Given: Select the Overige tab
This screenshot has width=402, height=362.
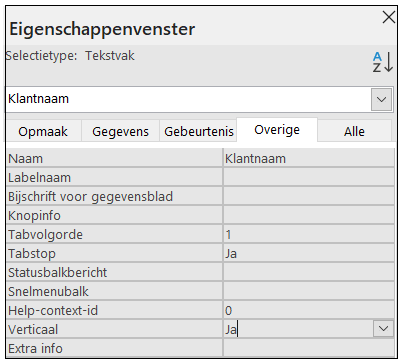Looking at the screenshot, I should [x=277, y=130].
